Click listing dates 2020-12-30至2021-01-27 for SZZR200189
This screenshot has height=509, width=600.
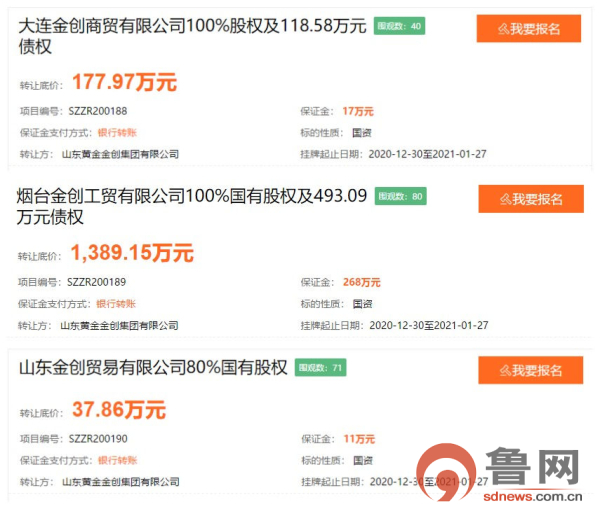tap(429, 325)
